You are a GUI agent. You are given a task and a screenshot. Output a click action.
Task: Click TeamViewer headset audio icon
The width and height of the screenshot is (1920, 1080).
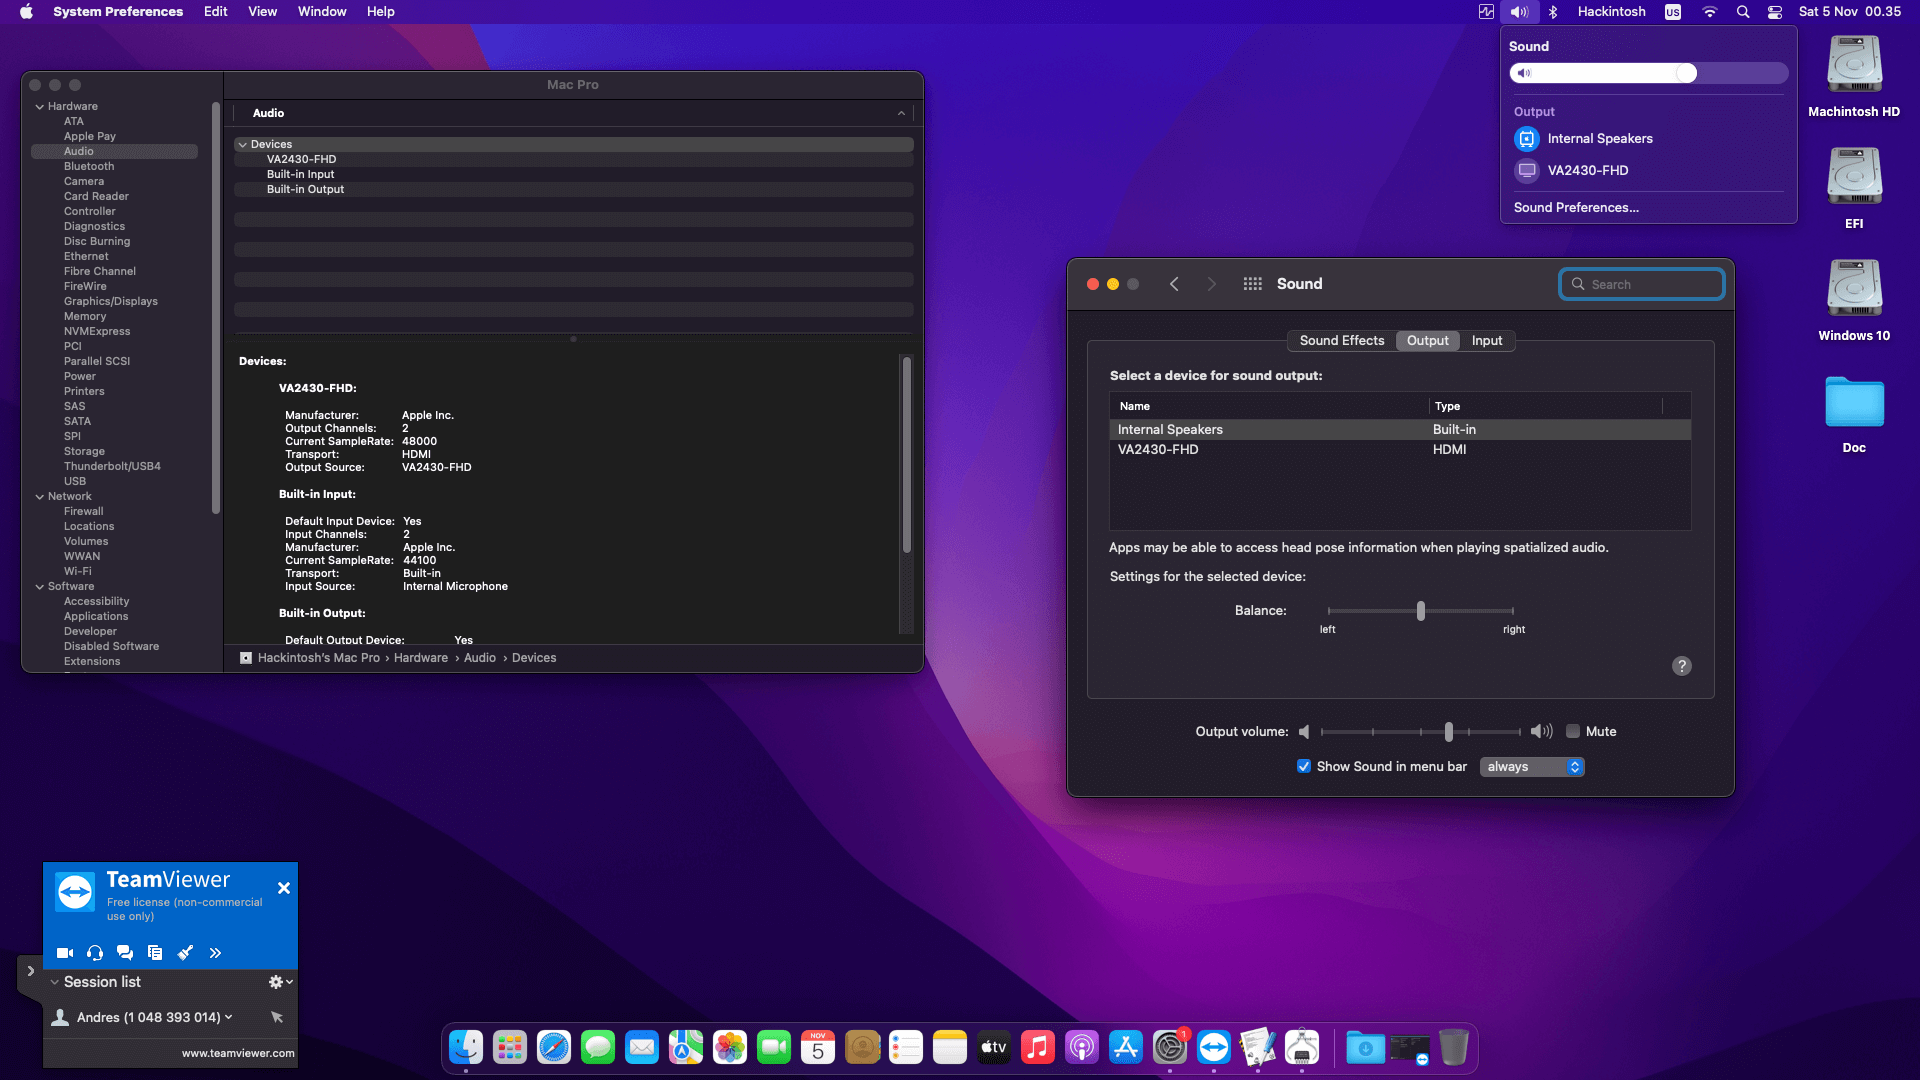95,953
